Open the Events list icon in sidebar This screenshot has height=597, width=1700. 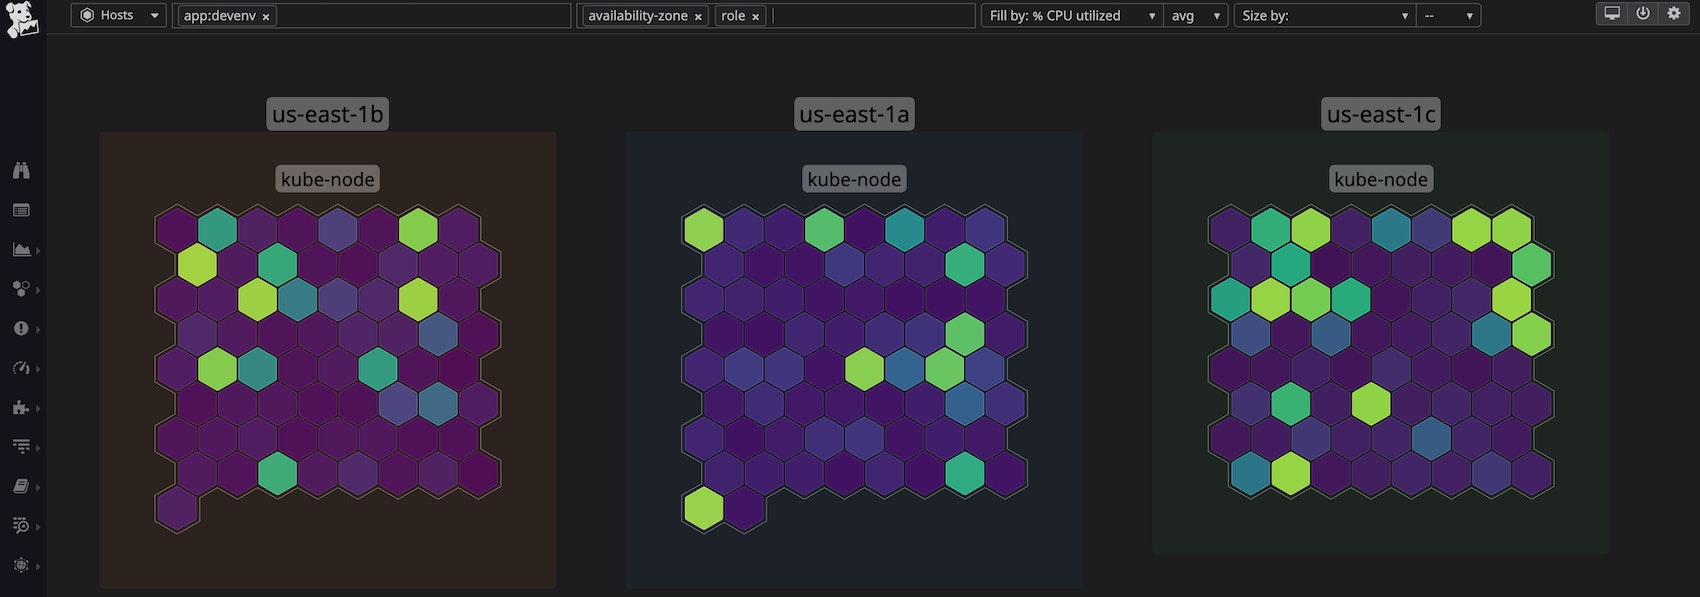click(x=21, y=210)
